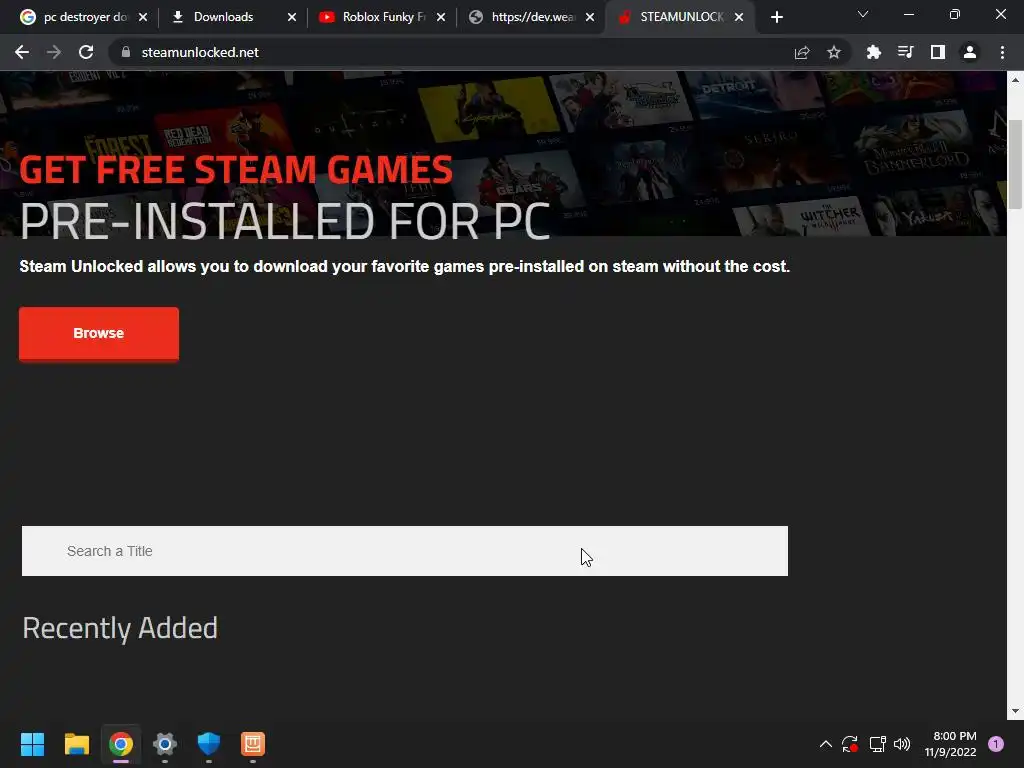
Task: Expand the tab search chevron
Action: [x=863, y=14]
